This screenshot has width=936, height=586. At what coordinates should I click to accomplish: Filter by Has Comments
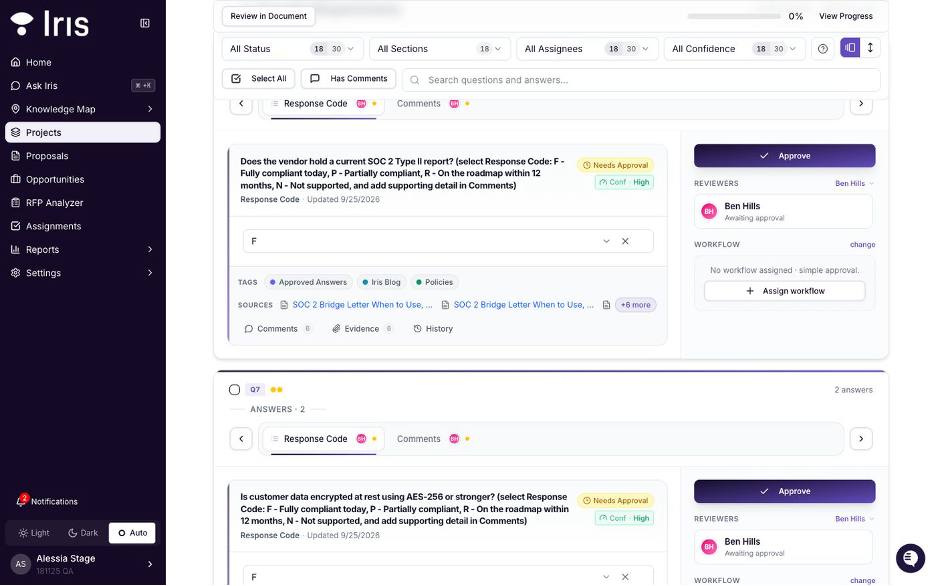click(x=349, y=79)
